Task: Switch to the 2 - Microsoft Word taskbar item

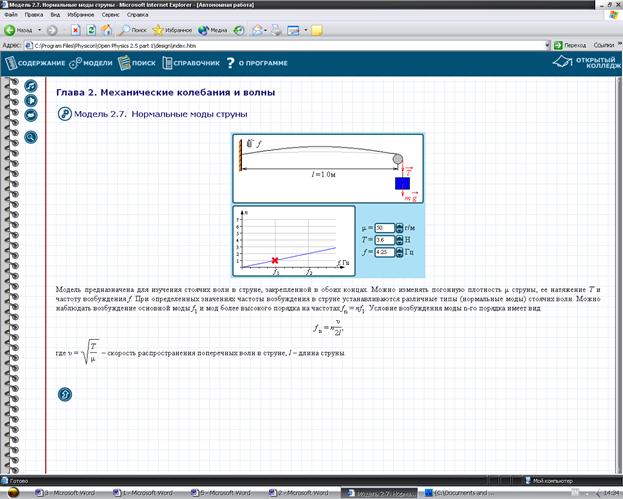Action: coord(299,493)
